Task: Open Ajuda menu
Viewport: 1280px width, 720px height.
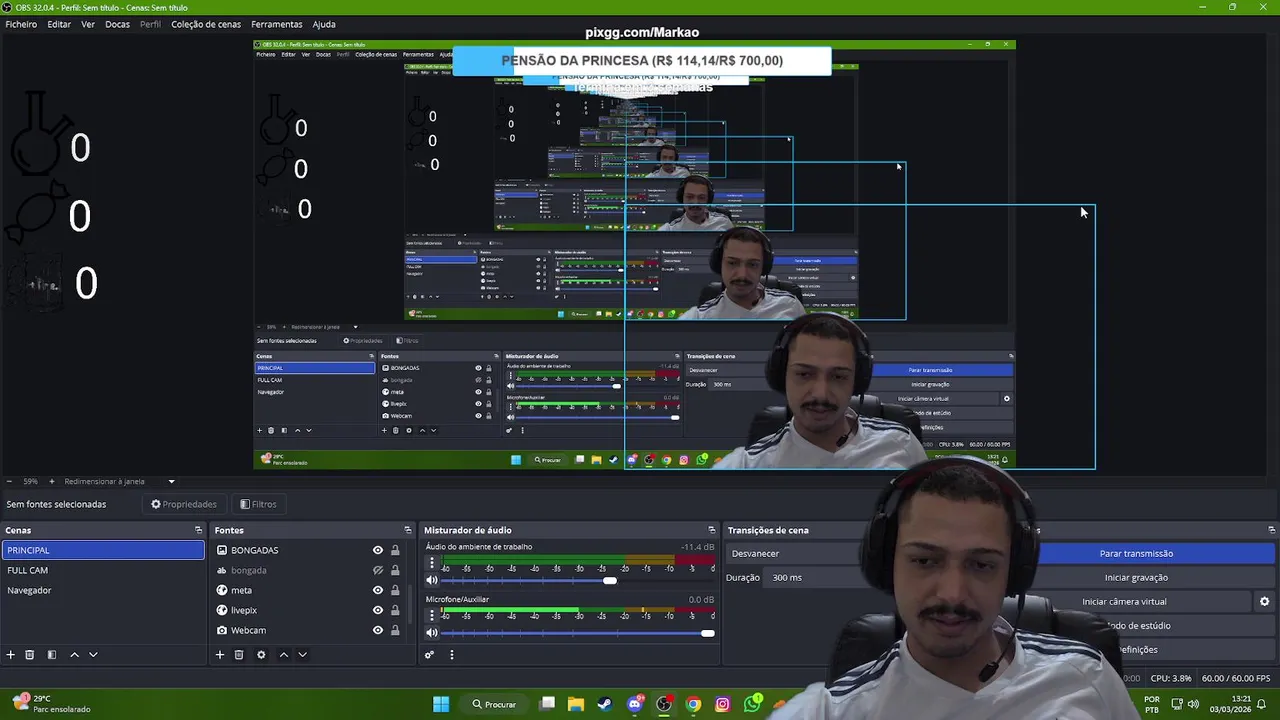Action: tap(324, 24)
